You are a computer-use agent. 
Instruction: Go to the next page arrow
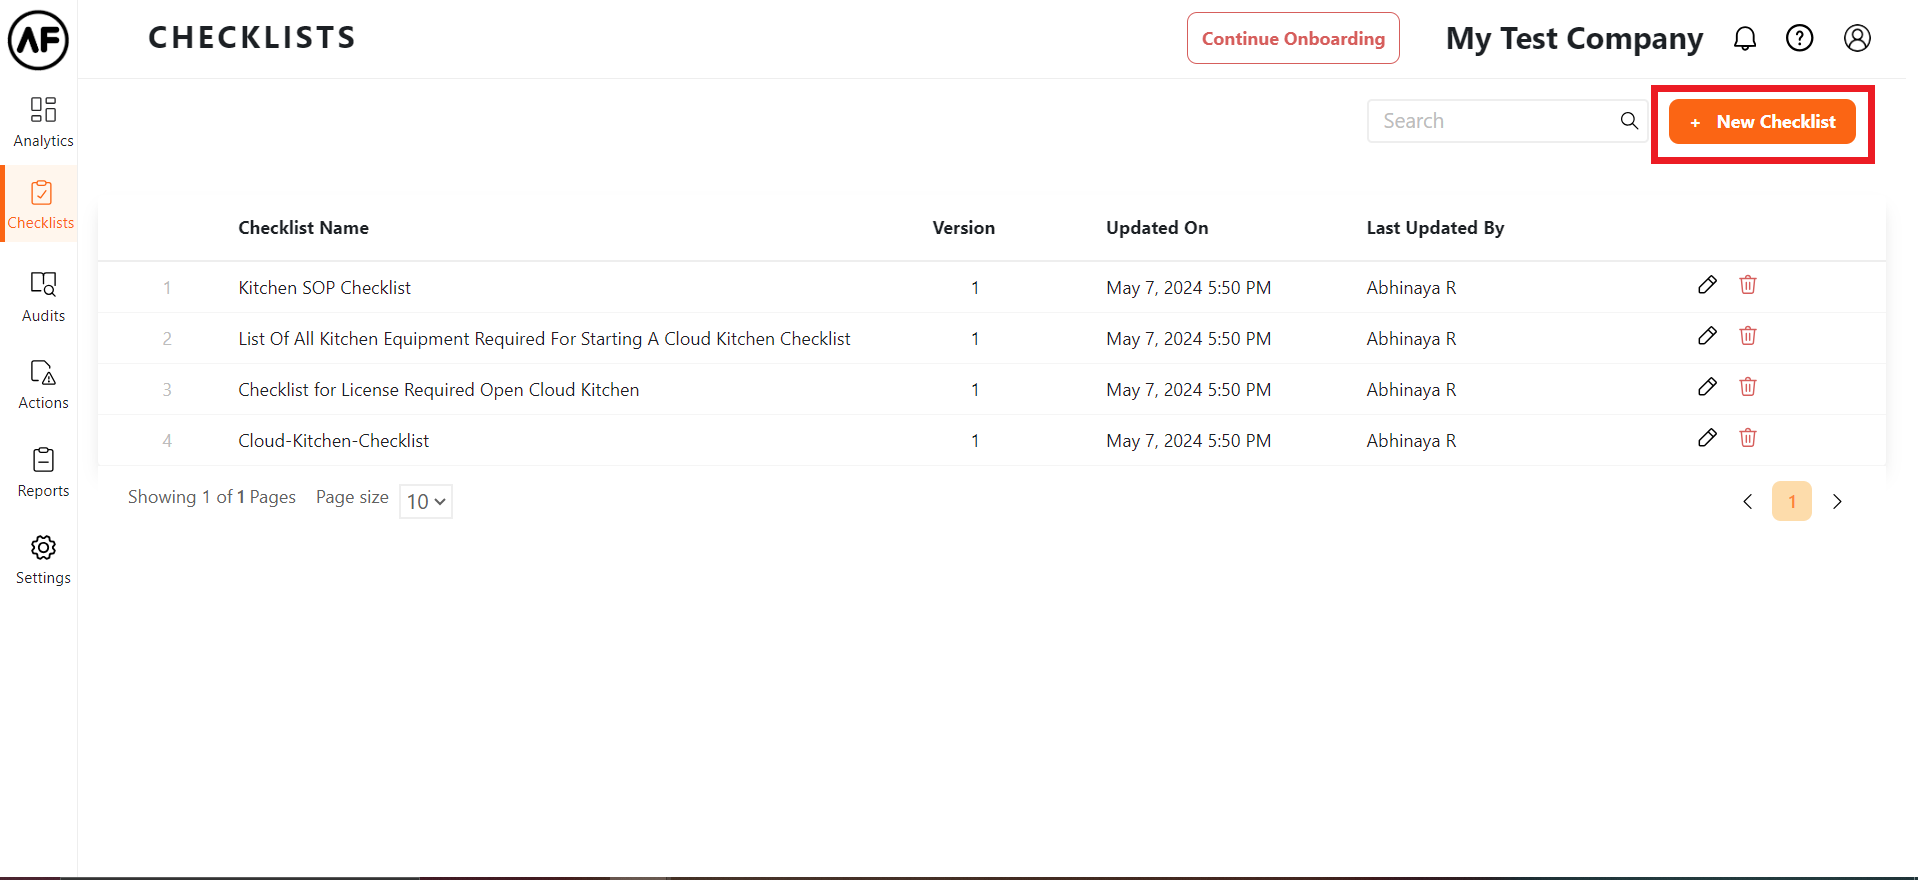coord(1837,502)
